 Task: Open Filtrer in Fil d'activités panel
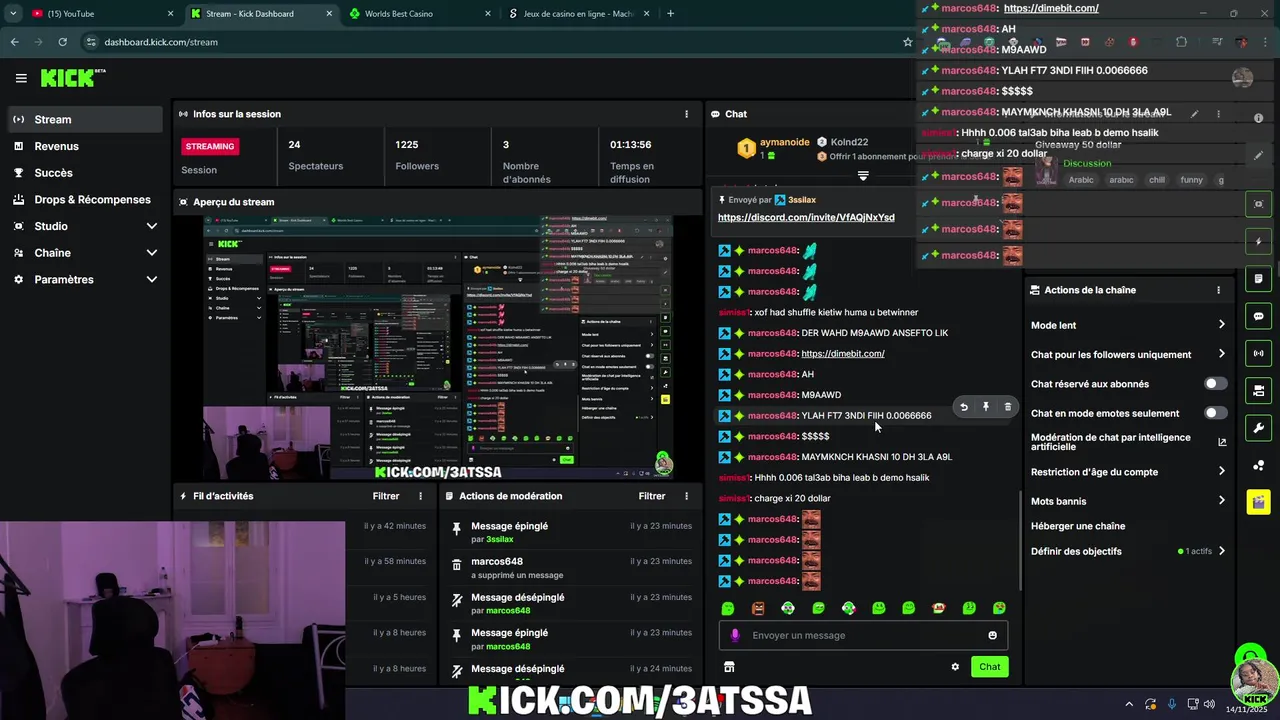point(386,496)
